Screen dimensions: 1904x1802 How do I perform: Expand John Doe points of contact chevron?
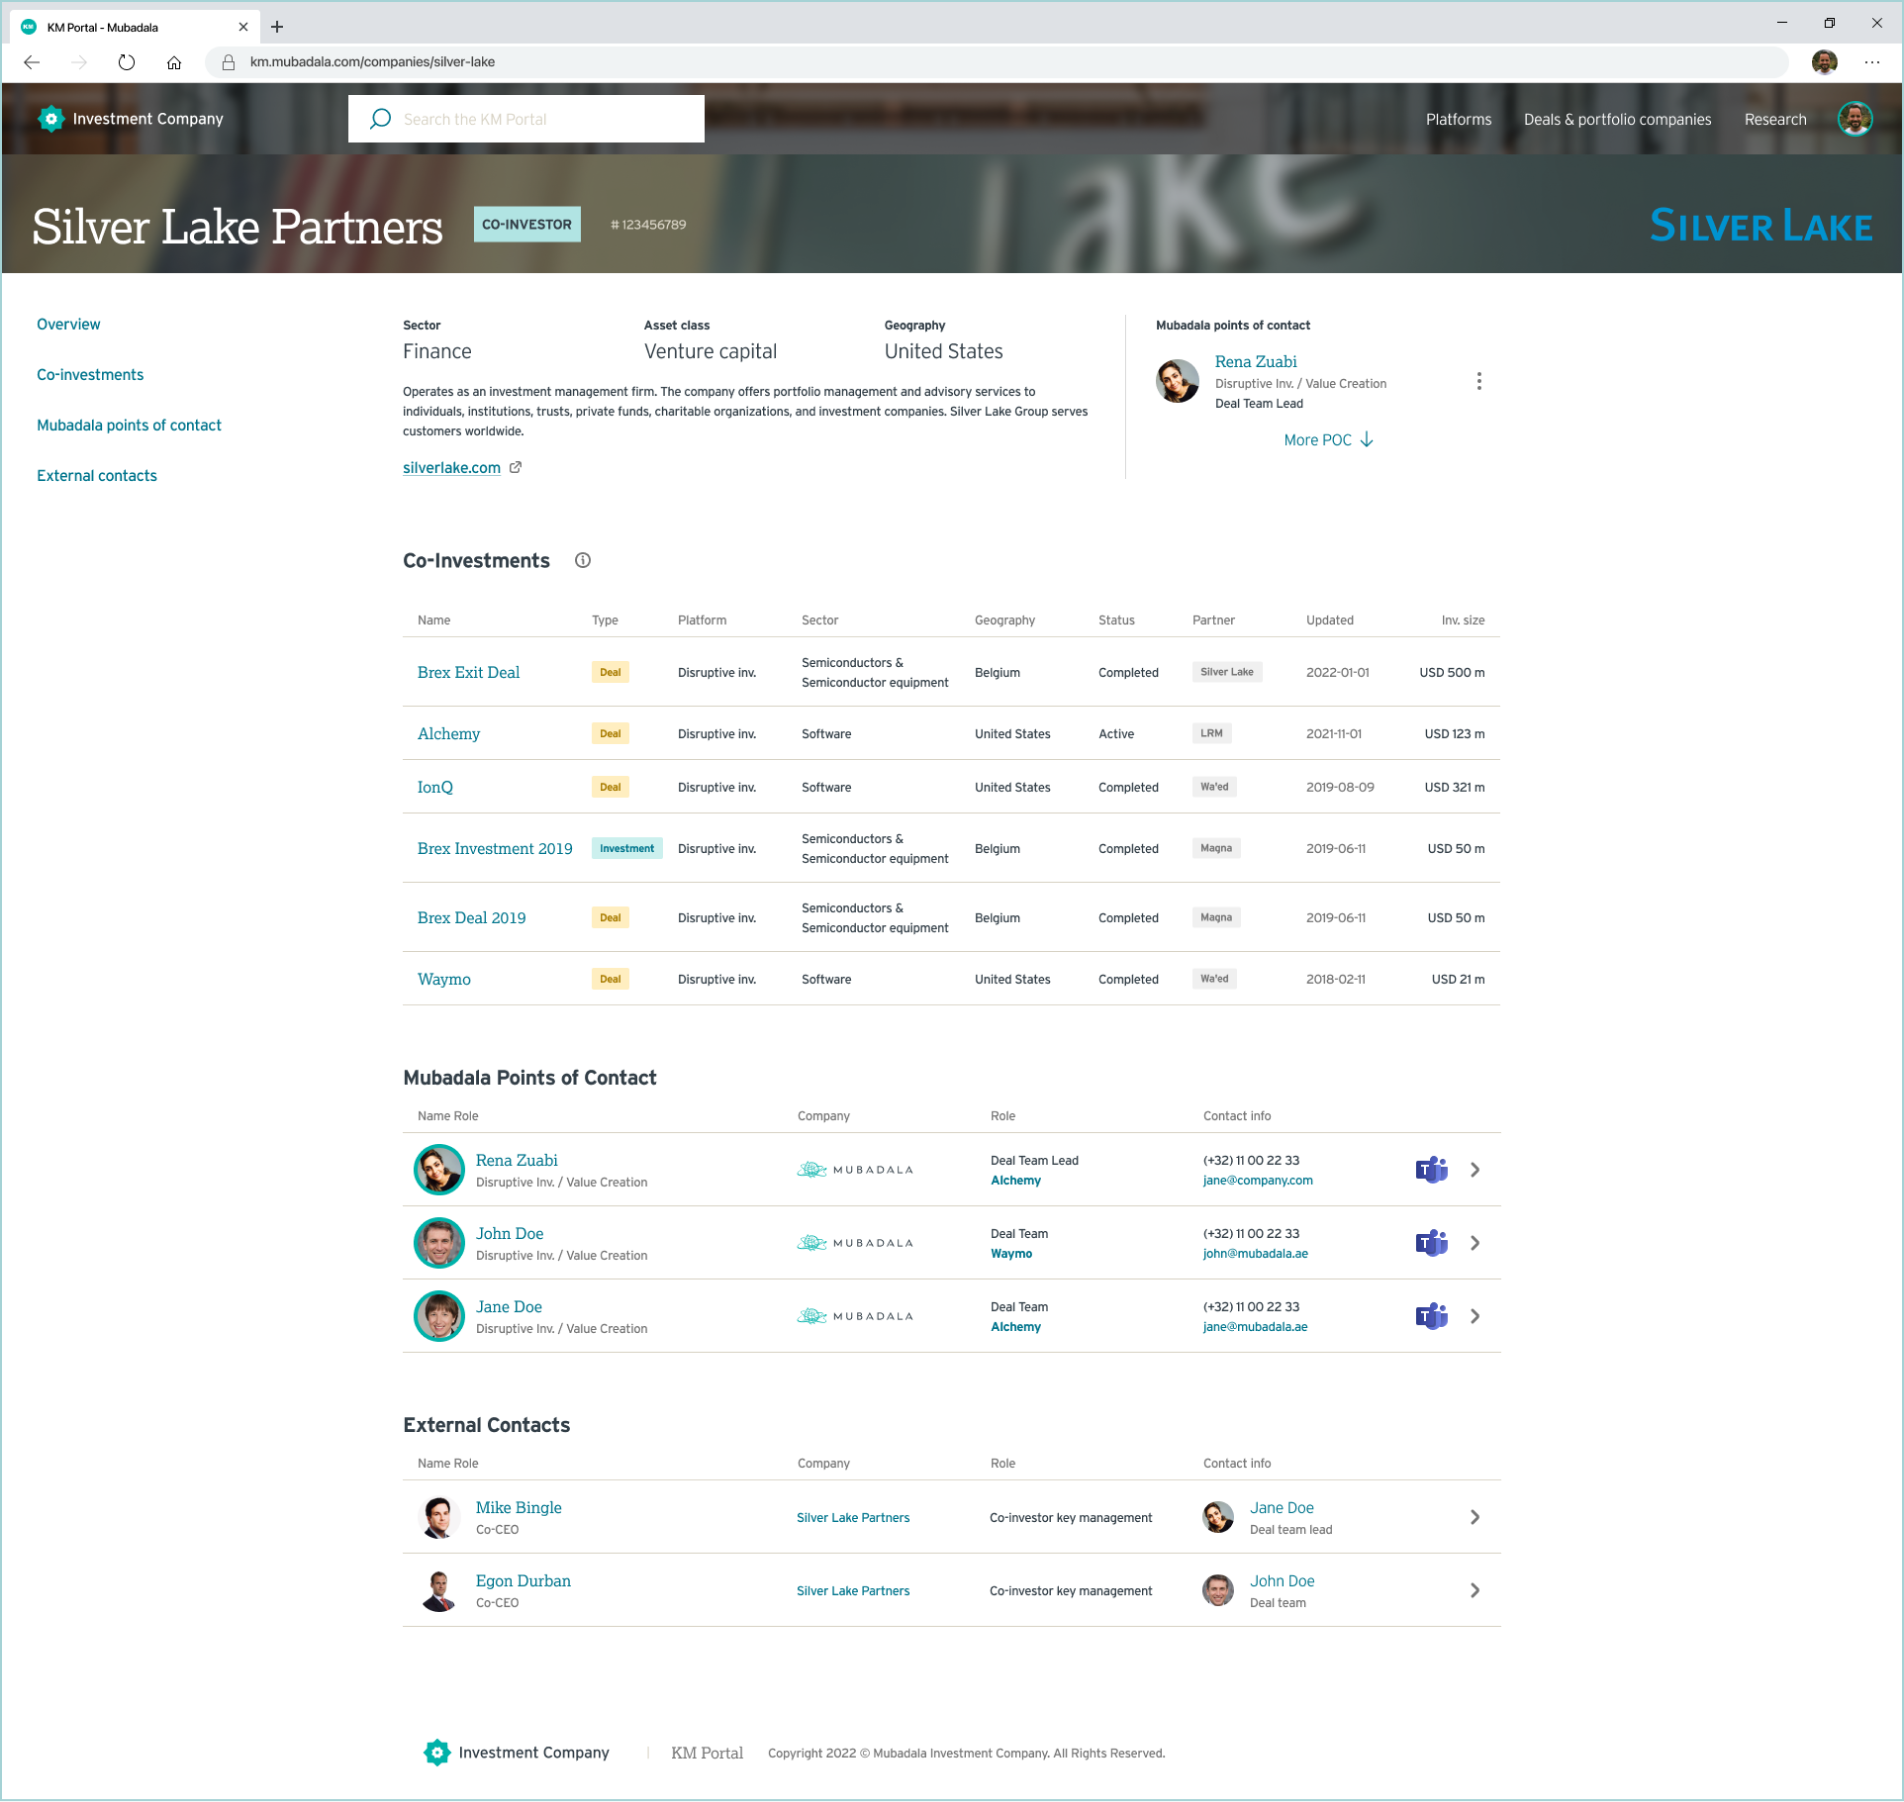1474,1243
